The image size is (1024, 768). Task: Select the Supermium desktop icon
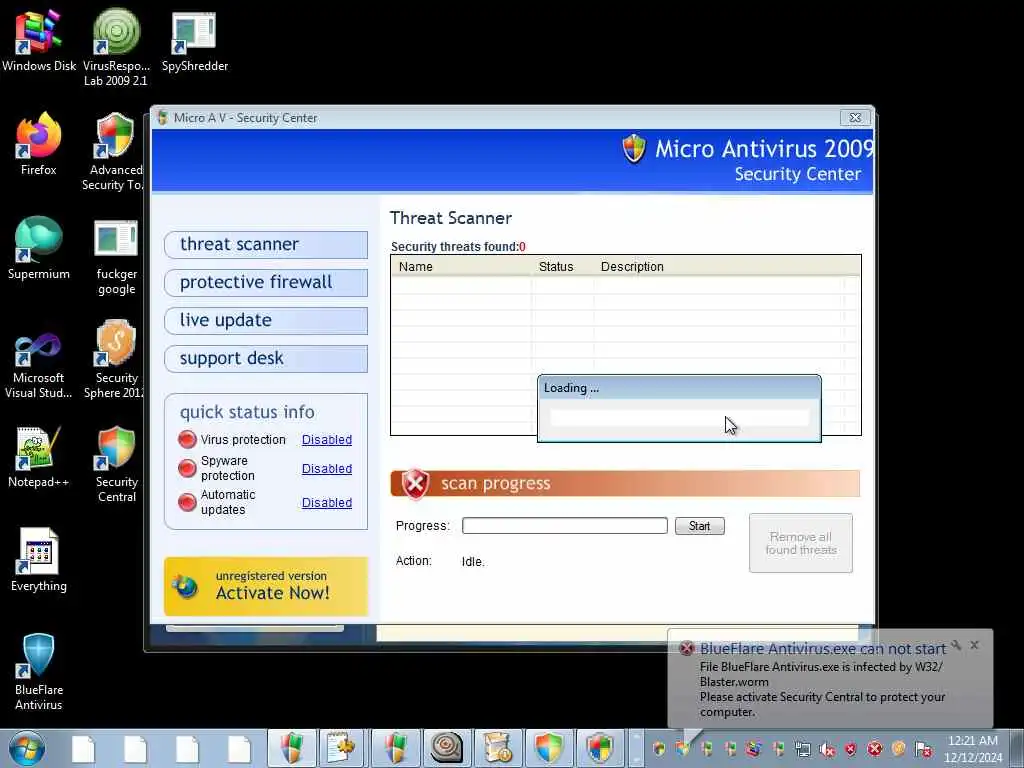point(39,248)
